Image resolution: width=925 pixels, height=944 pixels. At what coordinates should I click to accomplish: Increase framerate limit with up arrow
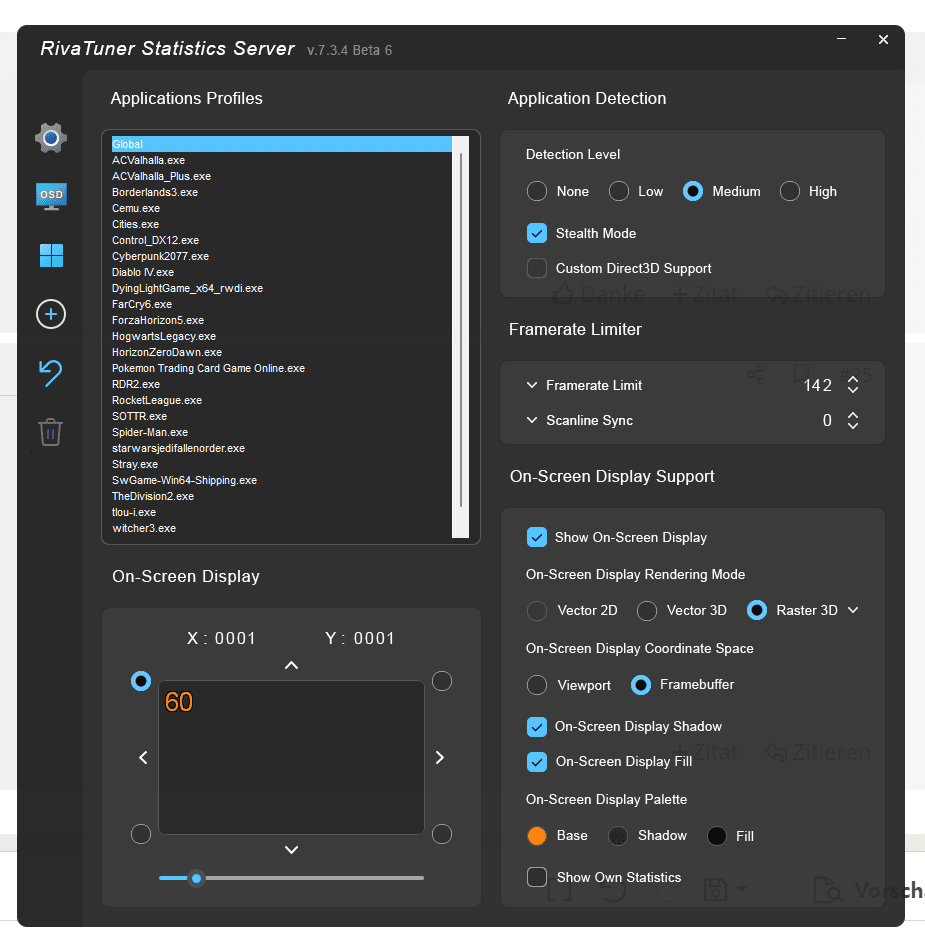(853, 379)
